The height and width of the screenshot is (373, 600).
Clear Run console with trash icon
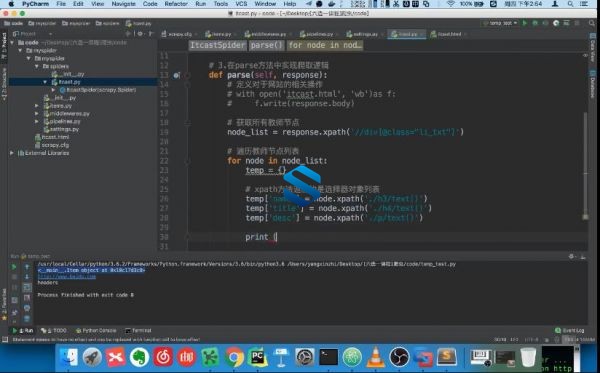[x=27, y=318]
